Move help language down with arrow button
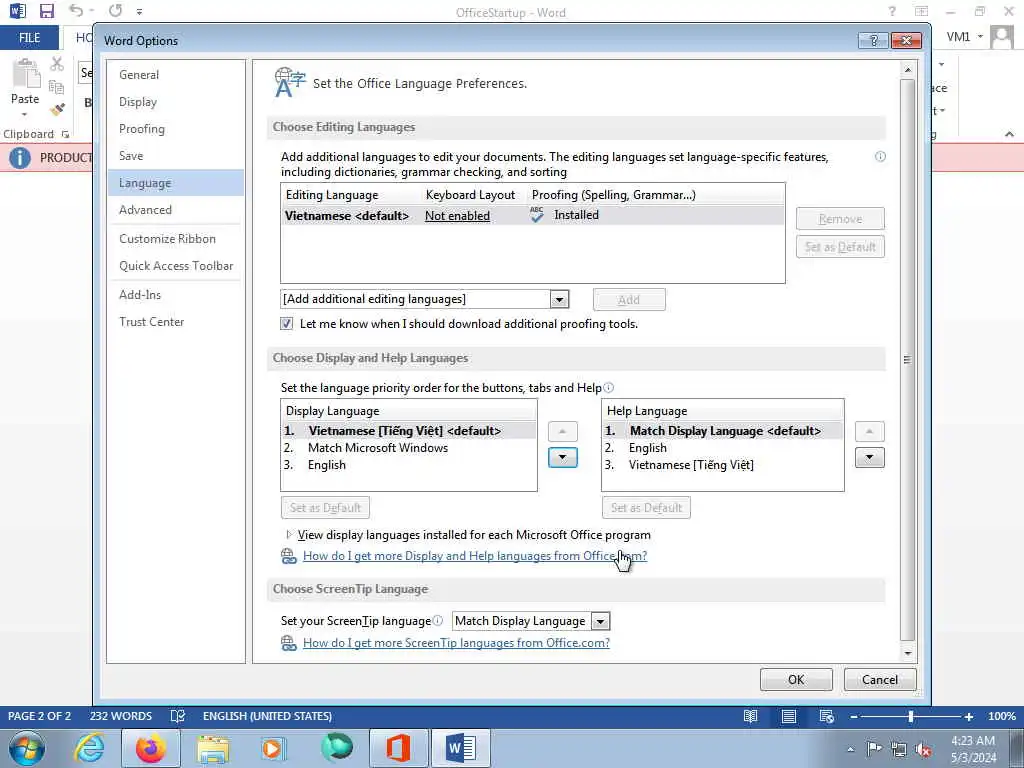Viewport: 1024px width, 768px height. (869, 457)
